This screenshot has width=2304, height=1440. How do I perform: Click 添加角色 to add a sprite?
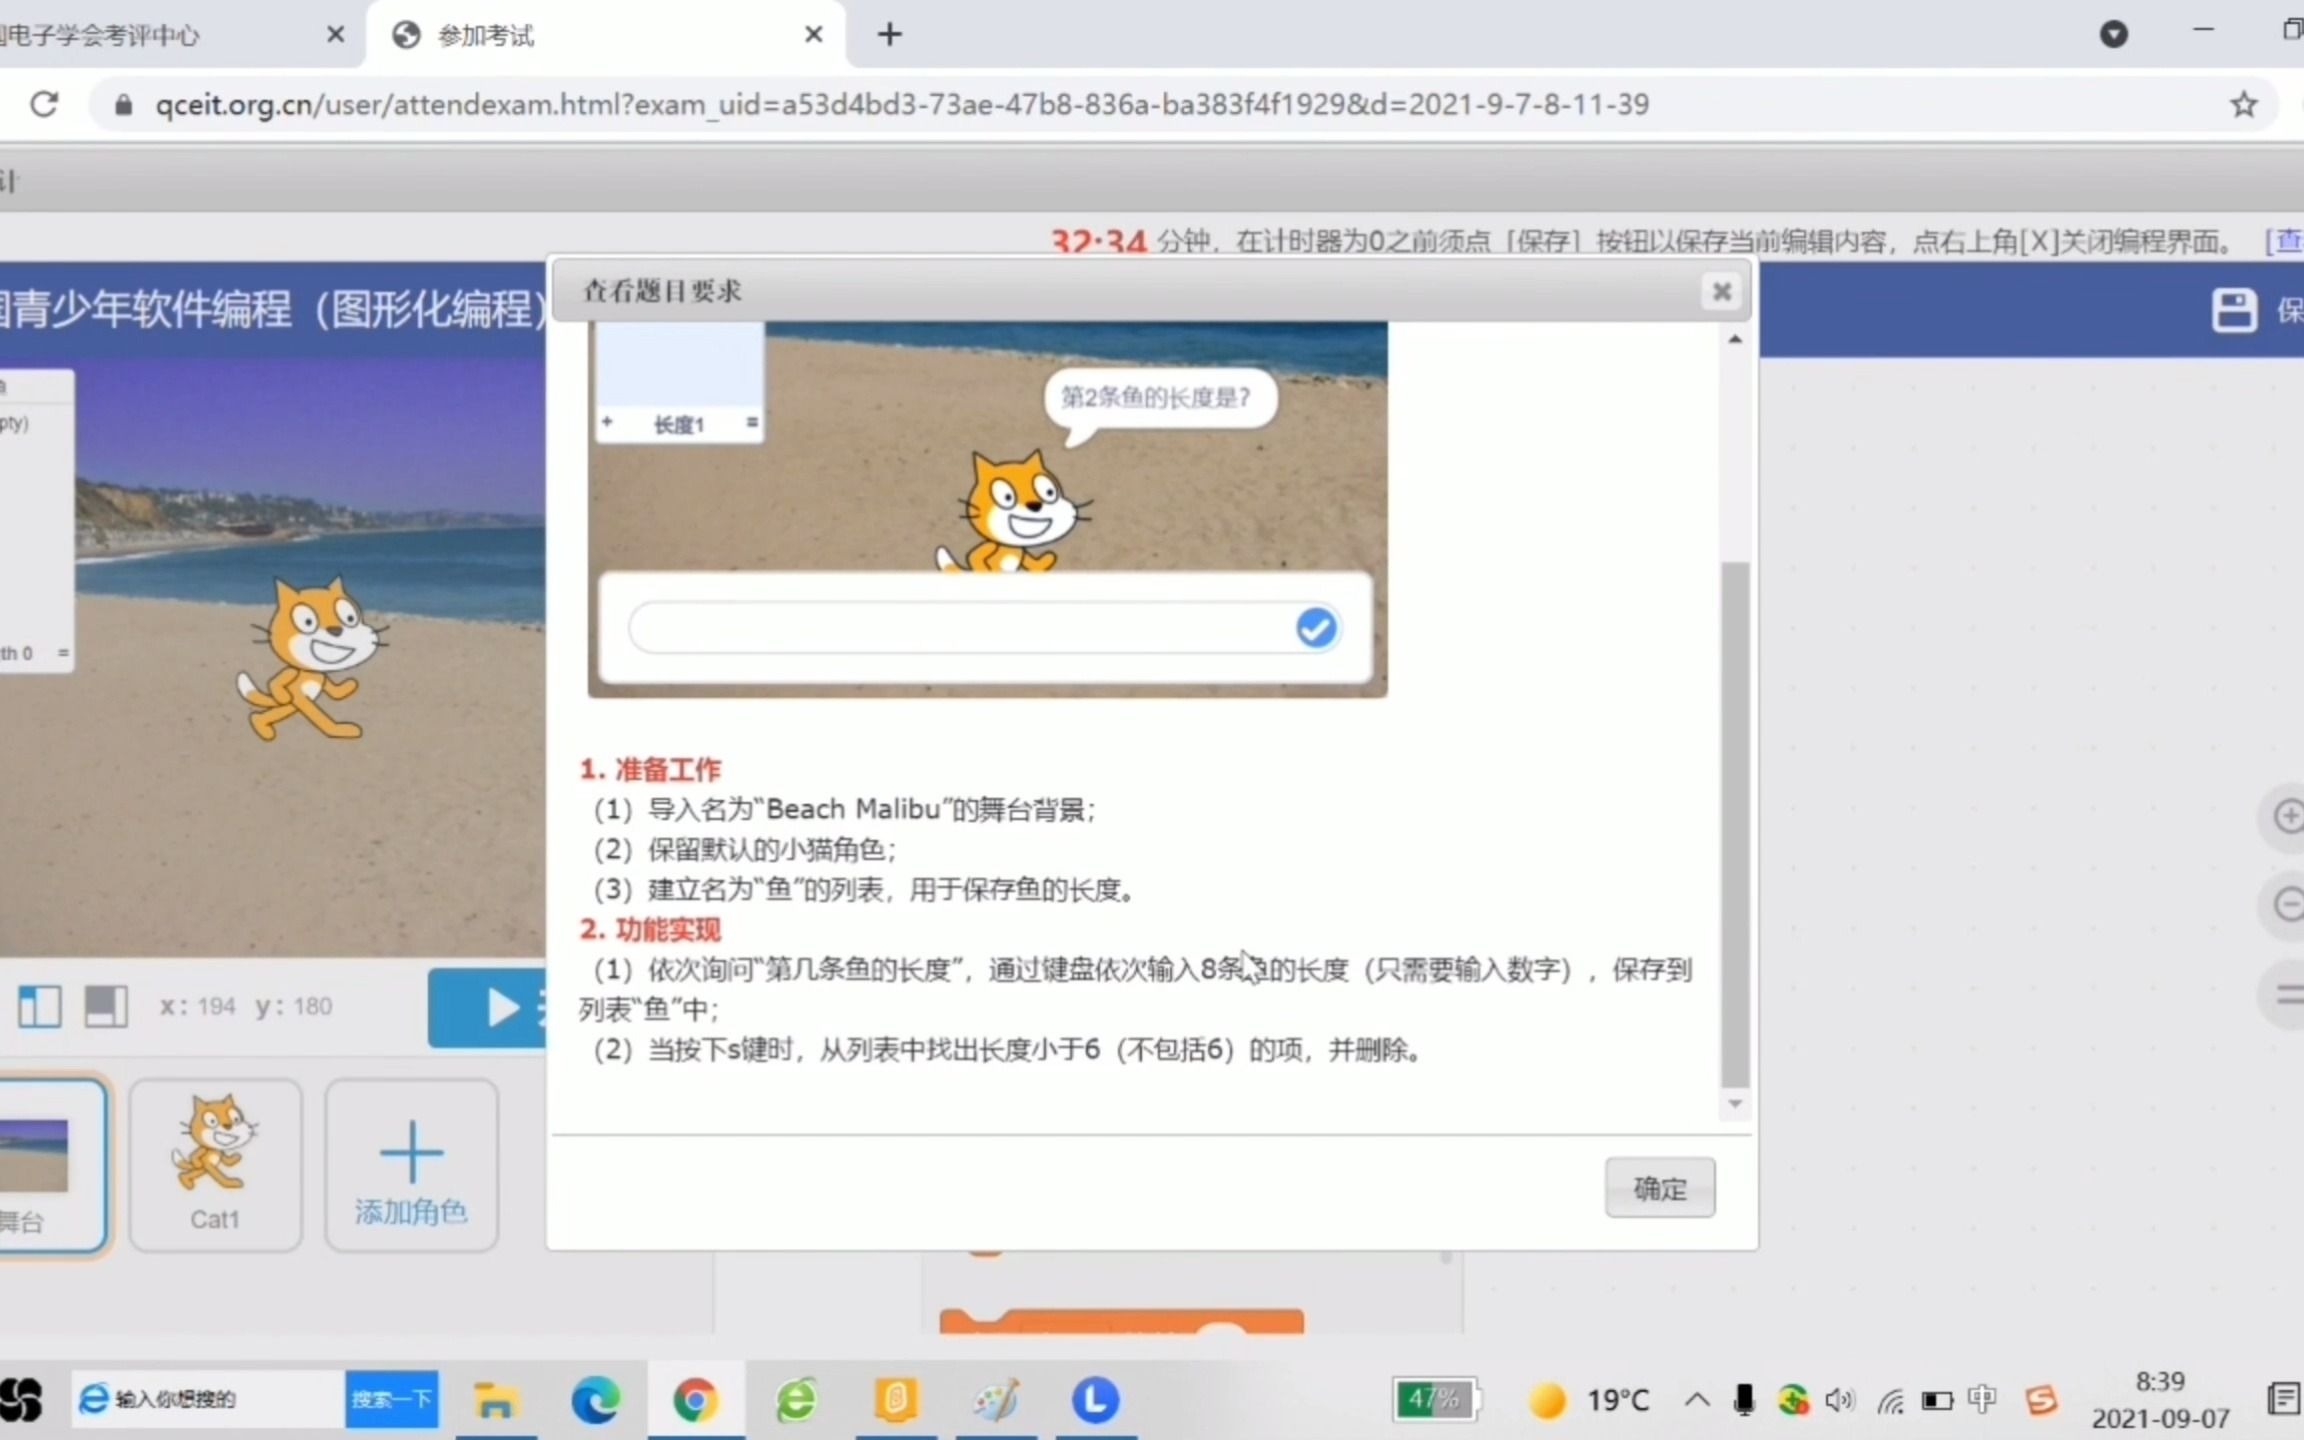coord(411,1165)
